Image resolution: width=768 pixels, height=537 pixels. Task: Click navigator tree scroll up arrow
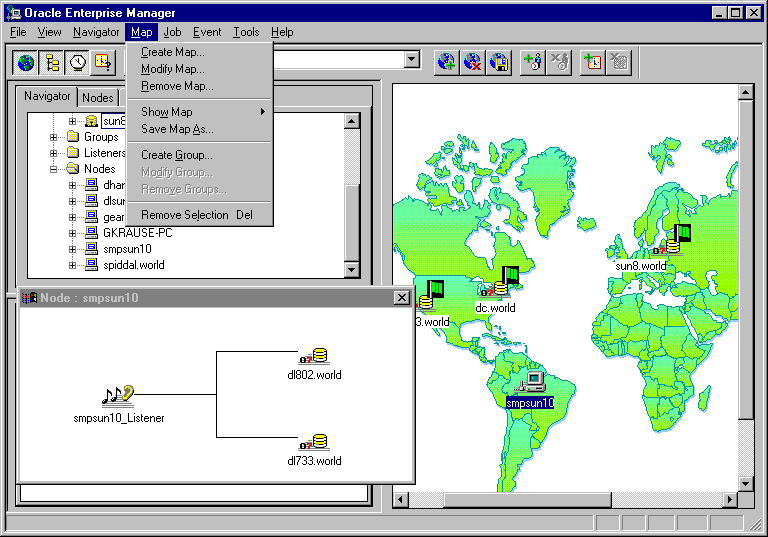tap(352, 121)
